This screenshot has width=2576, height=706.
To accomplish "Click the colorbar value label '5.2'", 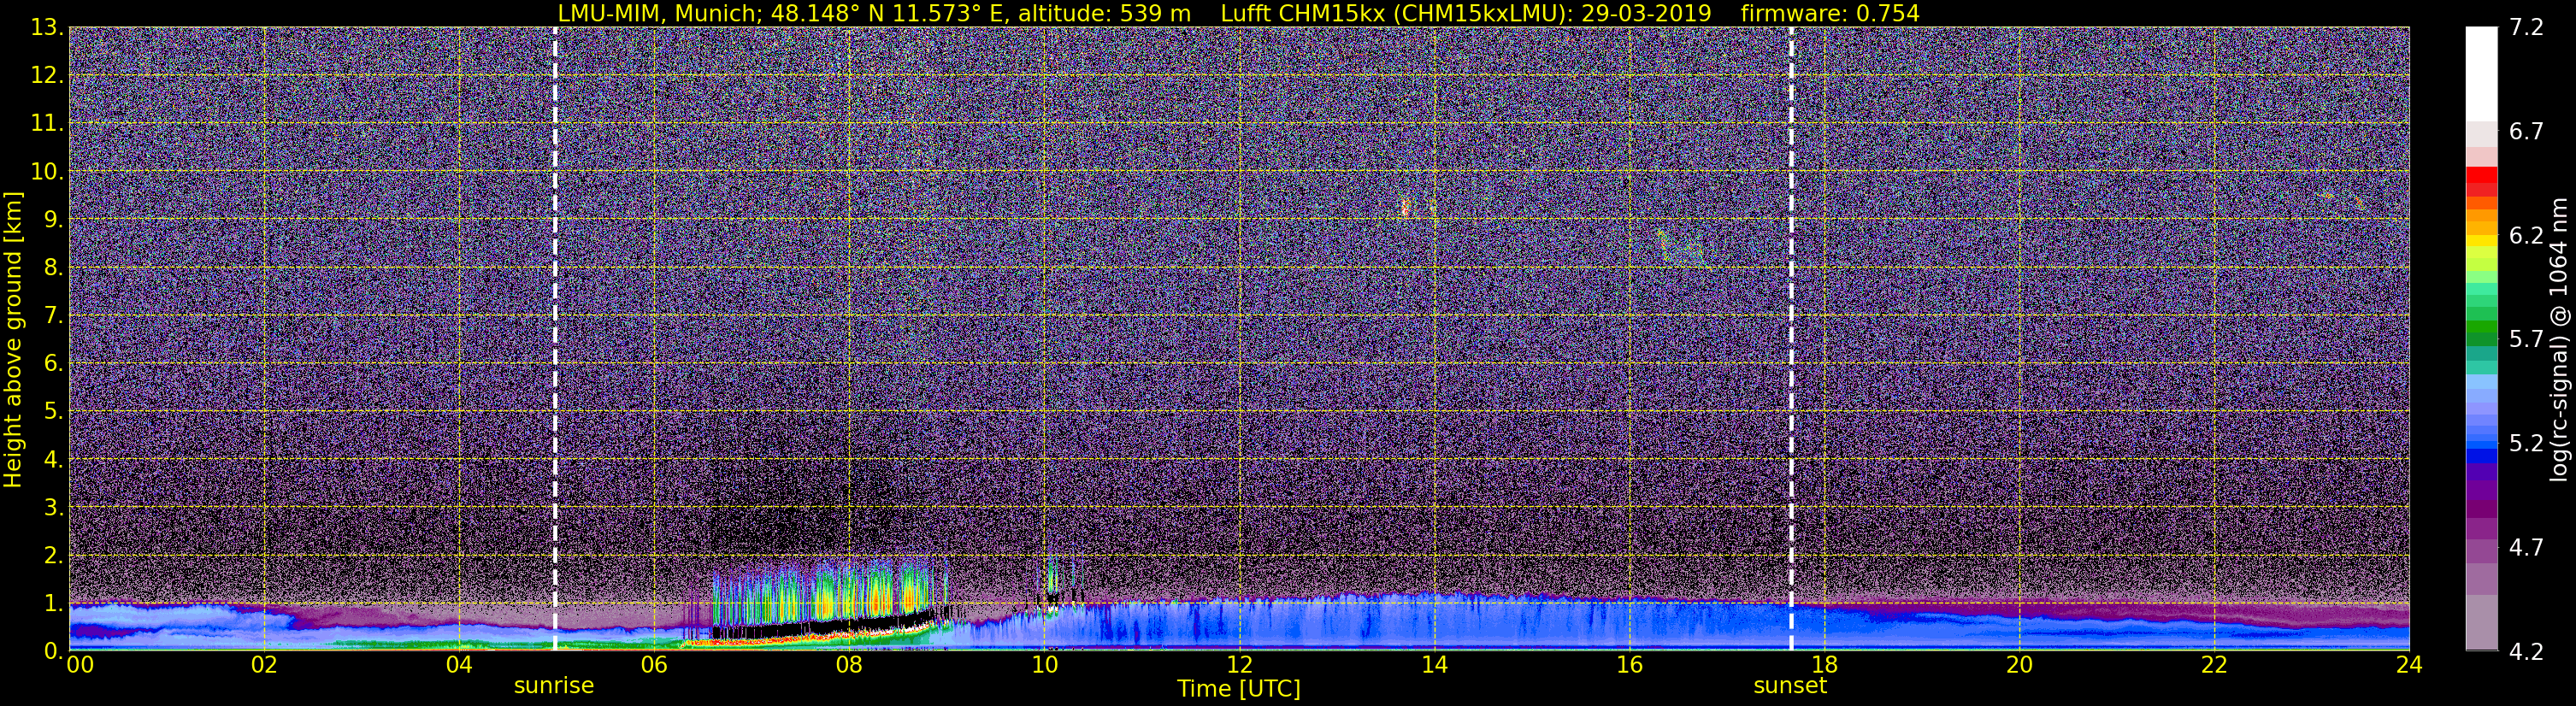I will coord(2526,444).
